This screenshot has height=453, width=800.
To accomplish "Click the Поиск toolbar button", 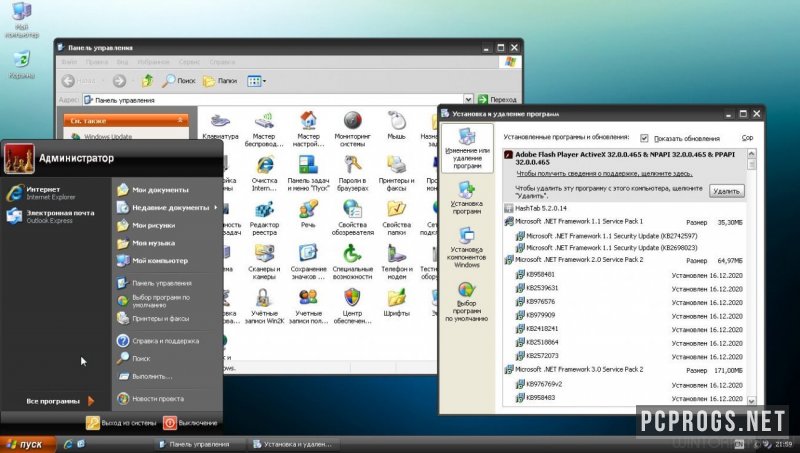I will pyautogui.click(x=179, y=81).
